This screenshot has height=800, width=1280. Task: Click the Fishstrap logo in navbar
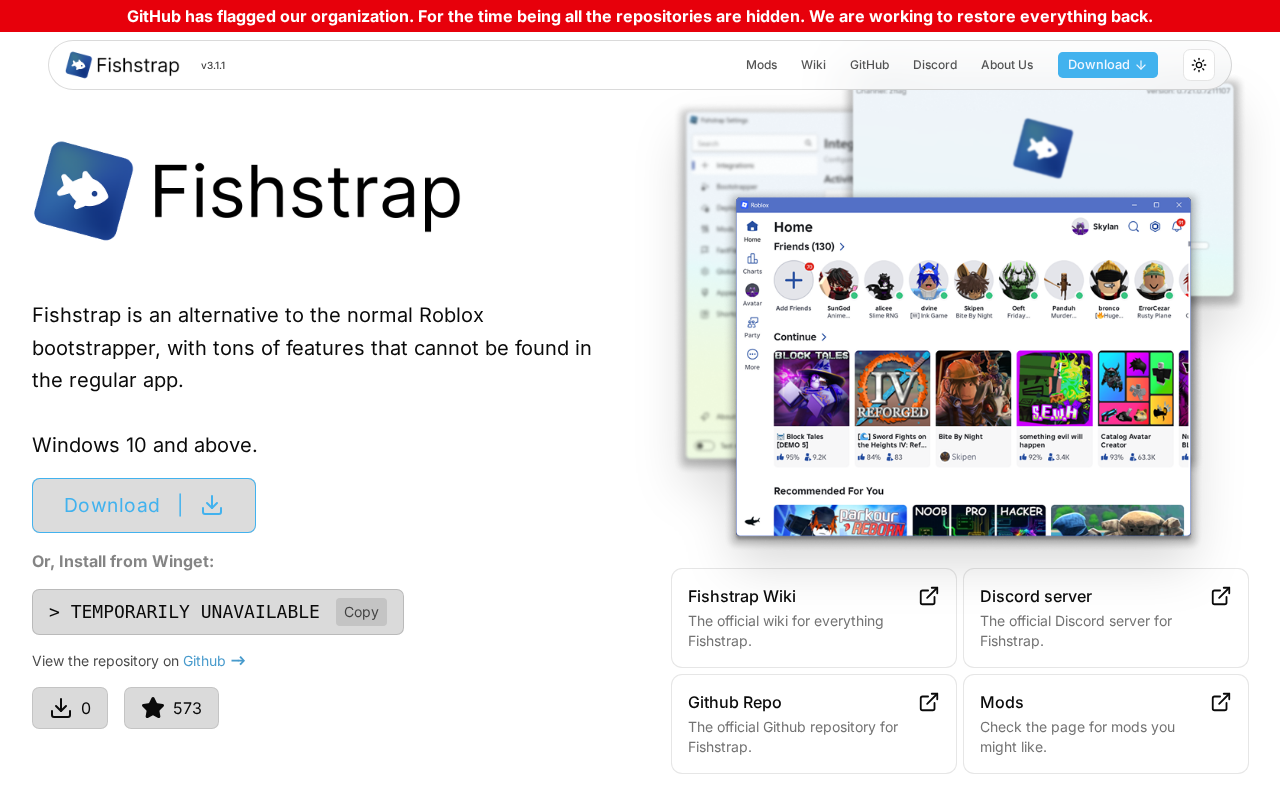pyautogui.click(x=122, y=65)
